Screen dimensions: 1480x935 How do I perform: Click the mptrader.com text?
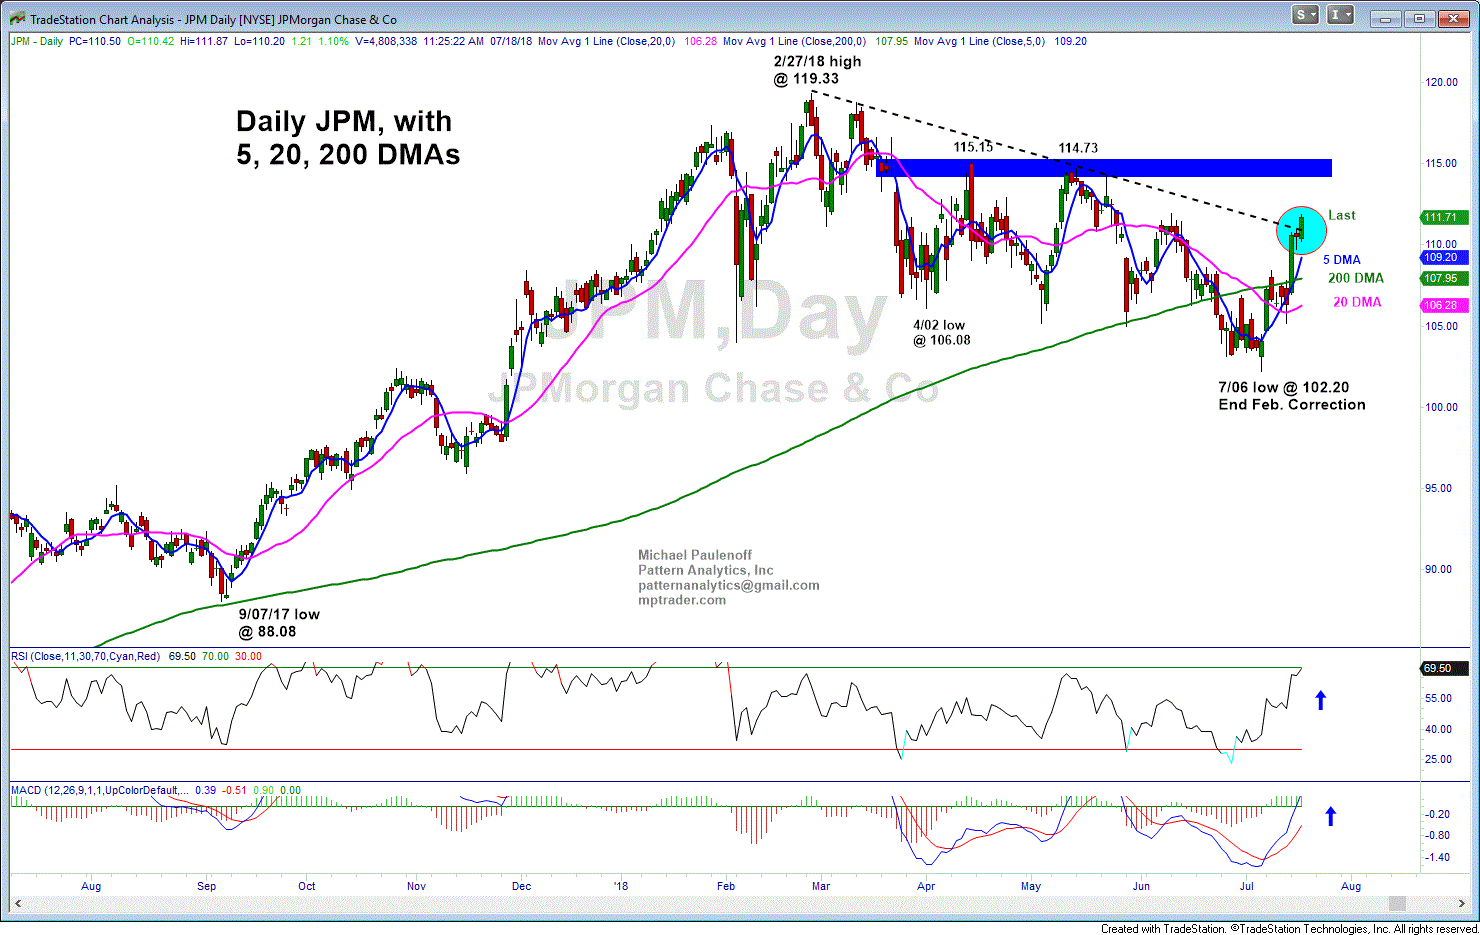coord(682,600)
